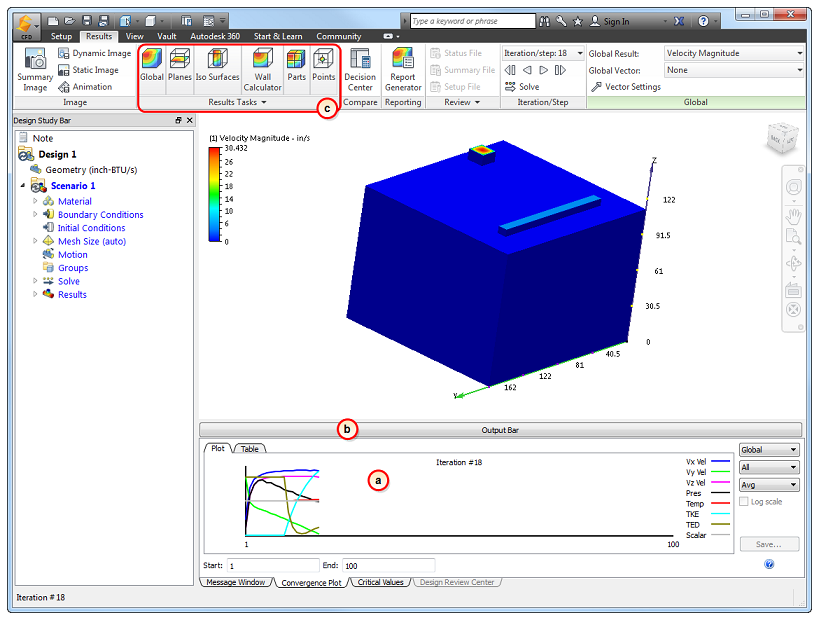Open the All dropdown in Output Bar

[x=769, y=467]
